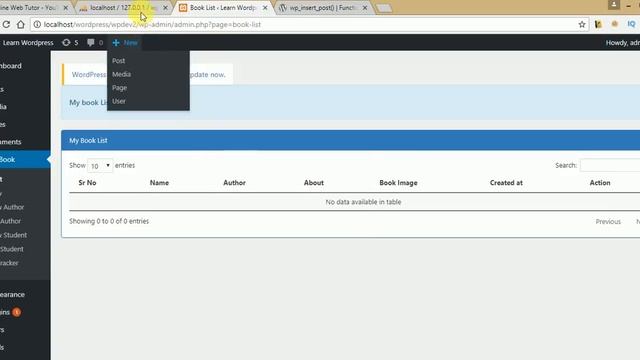Viewport: 640px width, 360px height.
Task: Sort table by Name column
Action: point(159,183)
